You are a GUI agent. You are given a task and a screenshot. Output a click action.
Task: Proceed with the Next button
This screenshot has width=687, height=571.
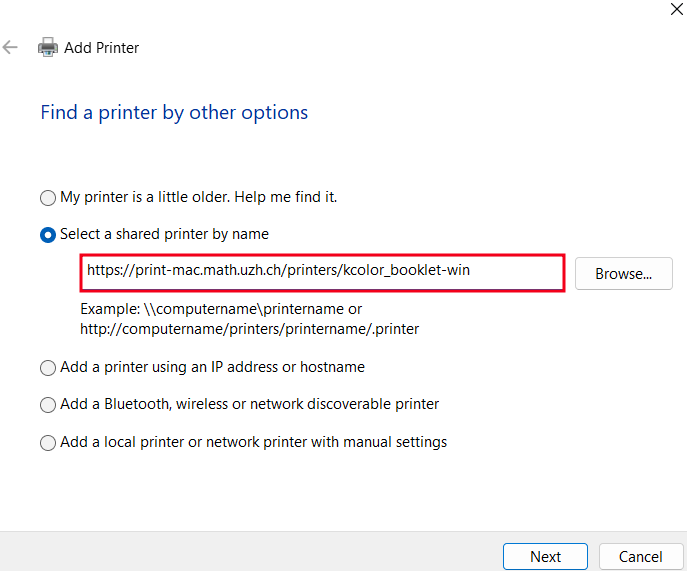click(545, 557)
